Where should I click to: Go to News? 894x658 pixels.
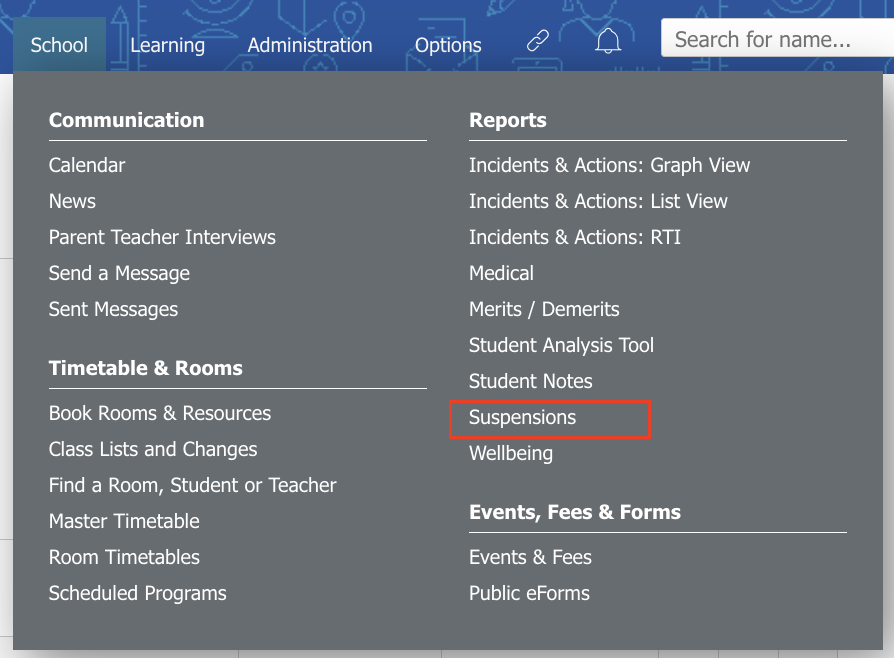72,201
